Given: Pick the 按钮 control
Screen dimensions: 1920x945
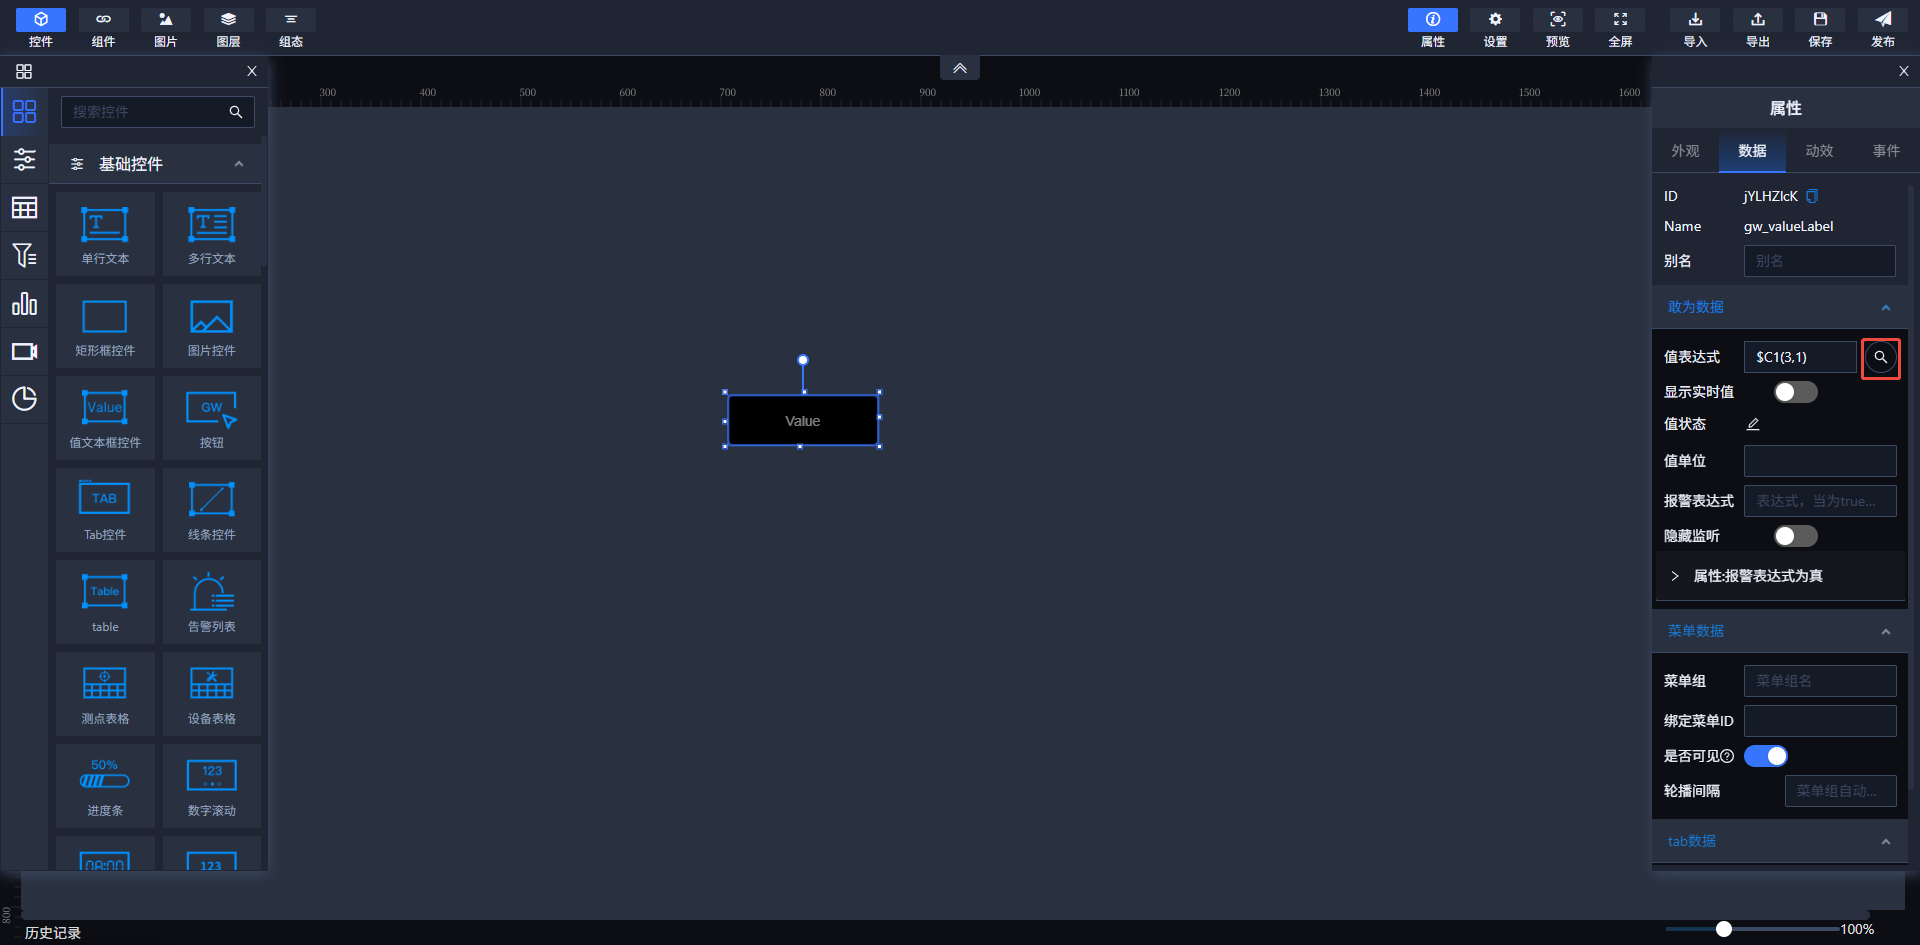Looking at the screenshot, I should pyautogui.click(x=212, y=418).
